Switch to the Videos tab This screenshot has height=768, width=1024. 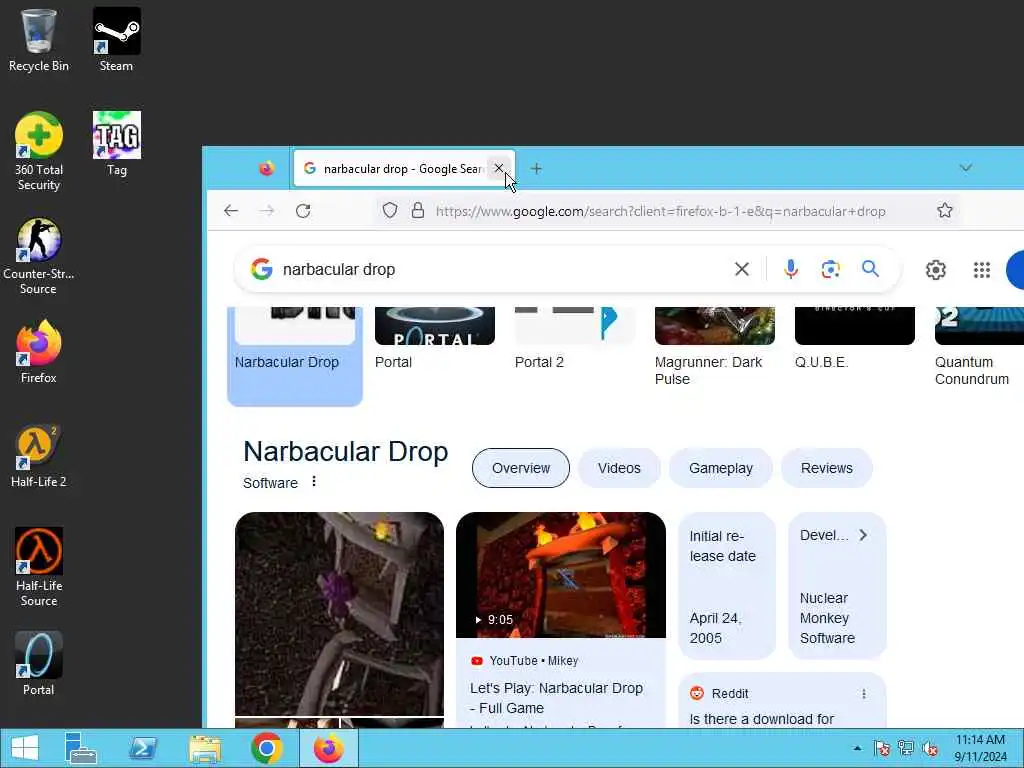(619, 468)
